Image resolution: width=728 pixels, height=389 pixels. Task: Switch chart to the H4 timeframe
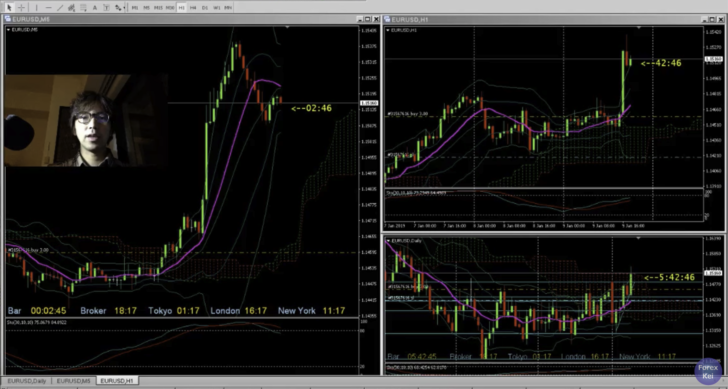[193, 7]
